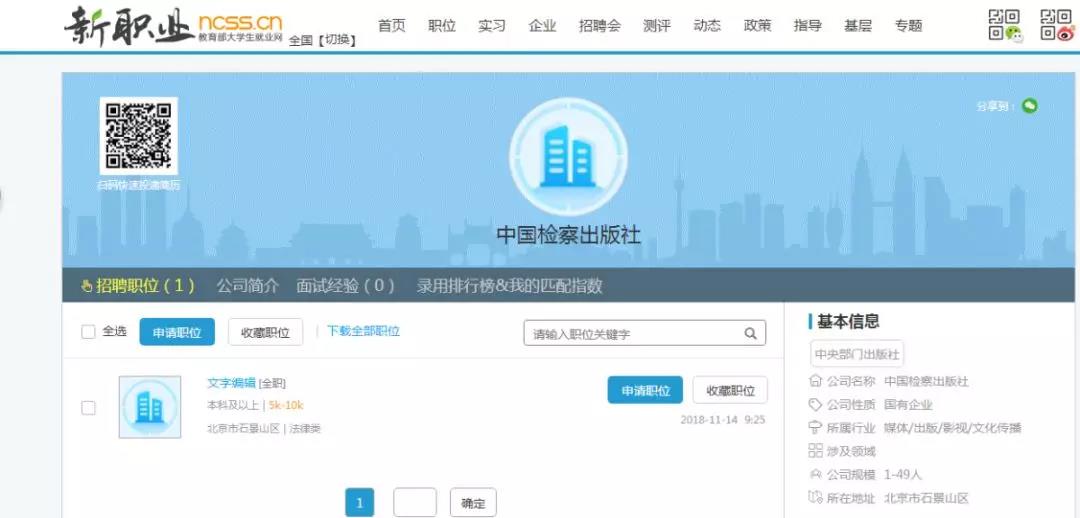Click the signpost icon beside 所属行业
This screenshot has width=1080, height=518.
click(816, 428)
